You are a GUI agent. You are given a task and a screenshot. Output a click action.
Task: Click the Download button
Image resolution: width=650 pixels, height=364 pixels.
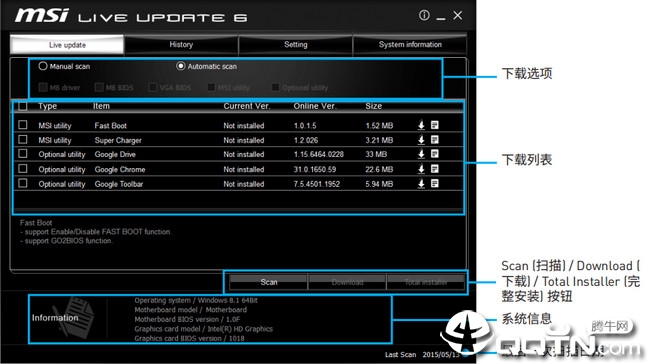pos(347,282)
